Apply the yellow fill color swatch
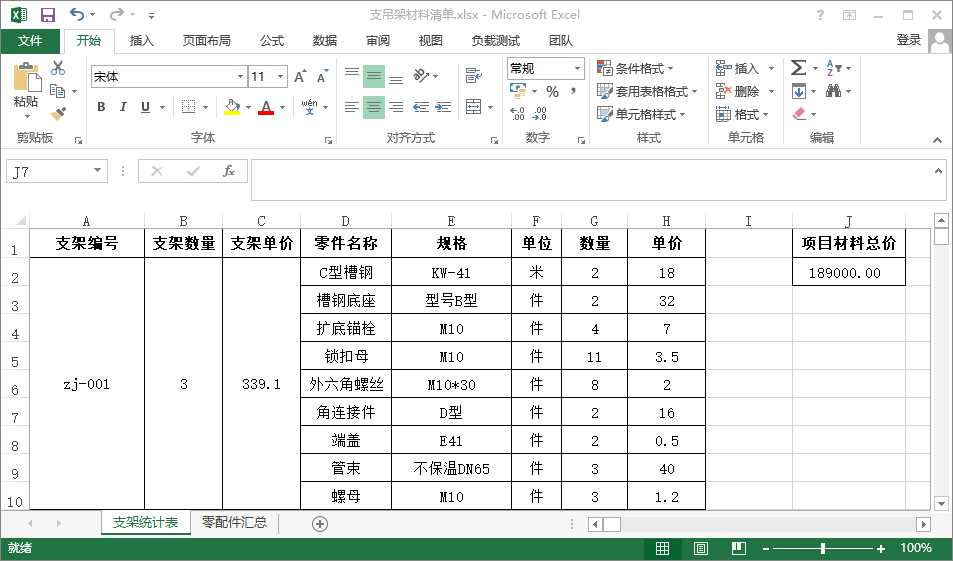Viewport: 953px width, 561px height. 232,107
